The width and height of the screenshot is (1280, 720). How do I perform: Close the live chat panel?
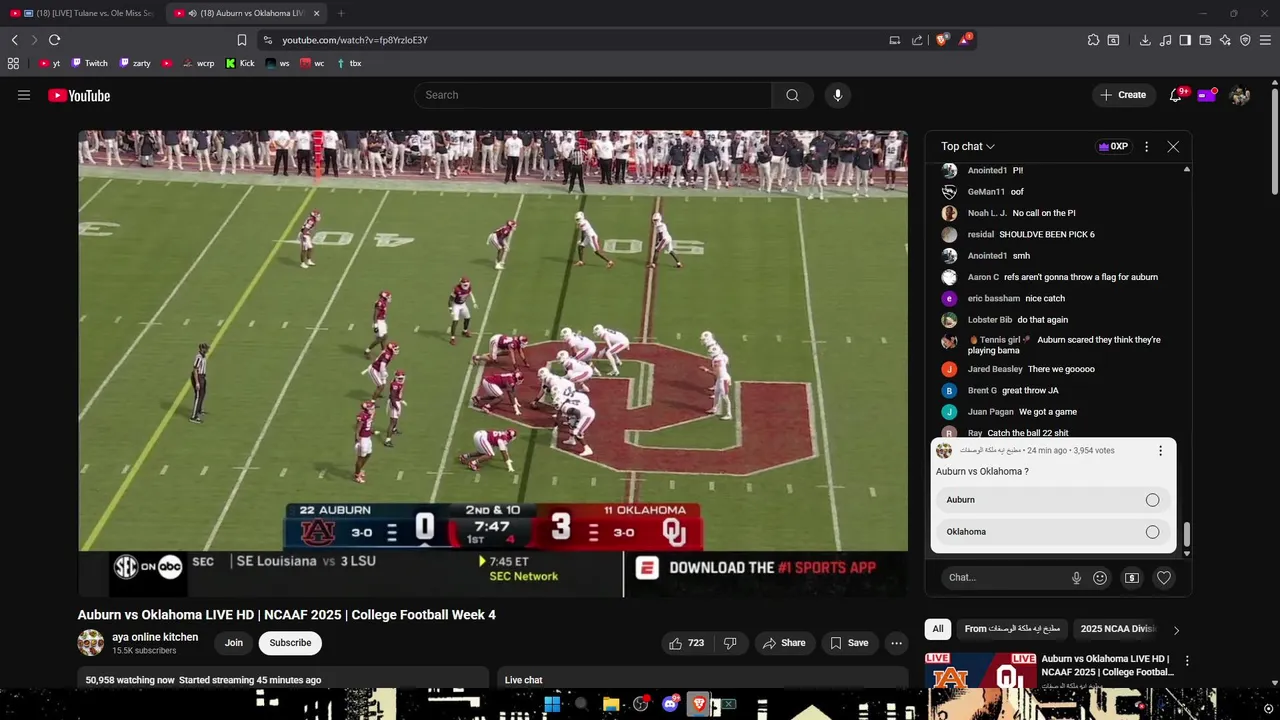coord(1173,146)
